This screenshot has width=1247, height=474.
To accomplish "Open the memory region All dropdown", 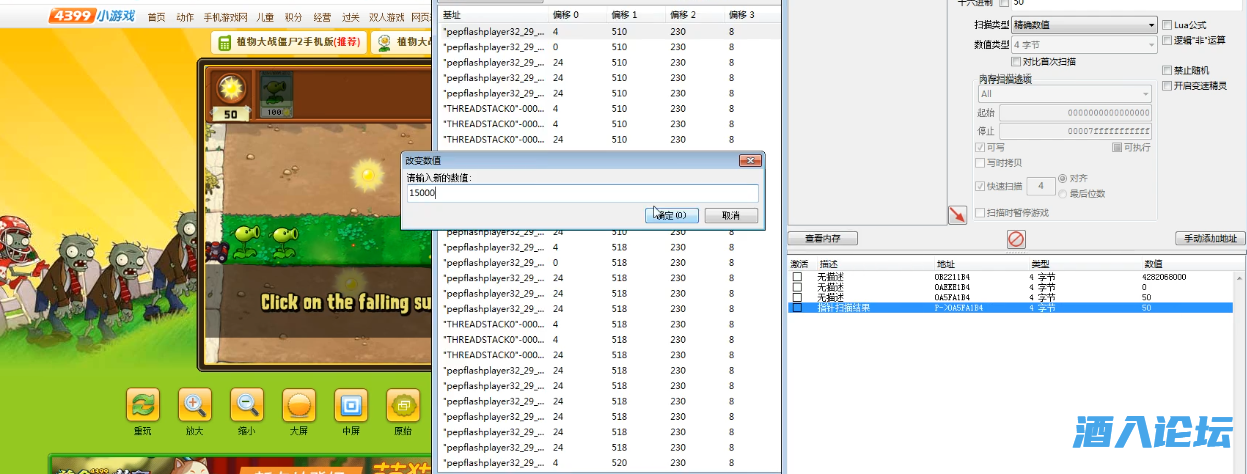I will (x=1064, y=94).
